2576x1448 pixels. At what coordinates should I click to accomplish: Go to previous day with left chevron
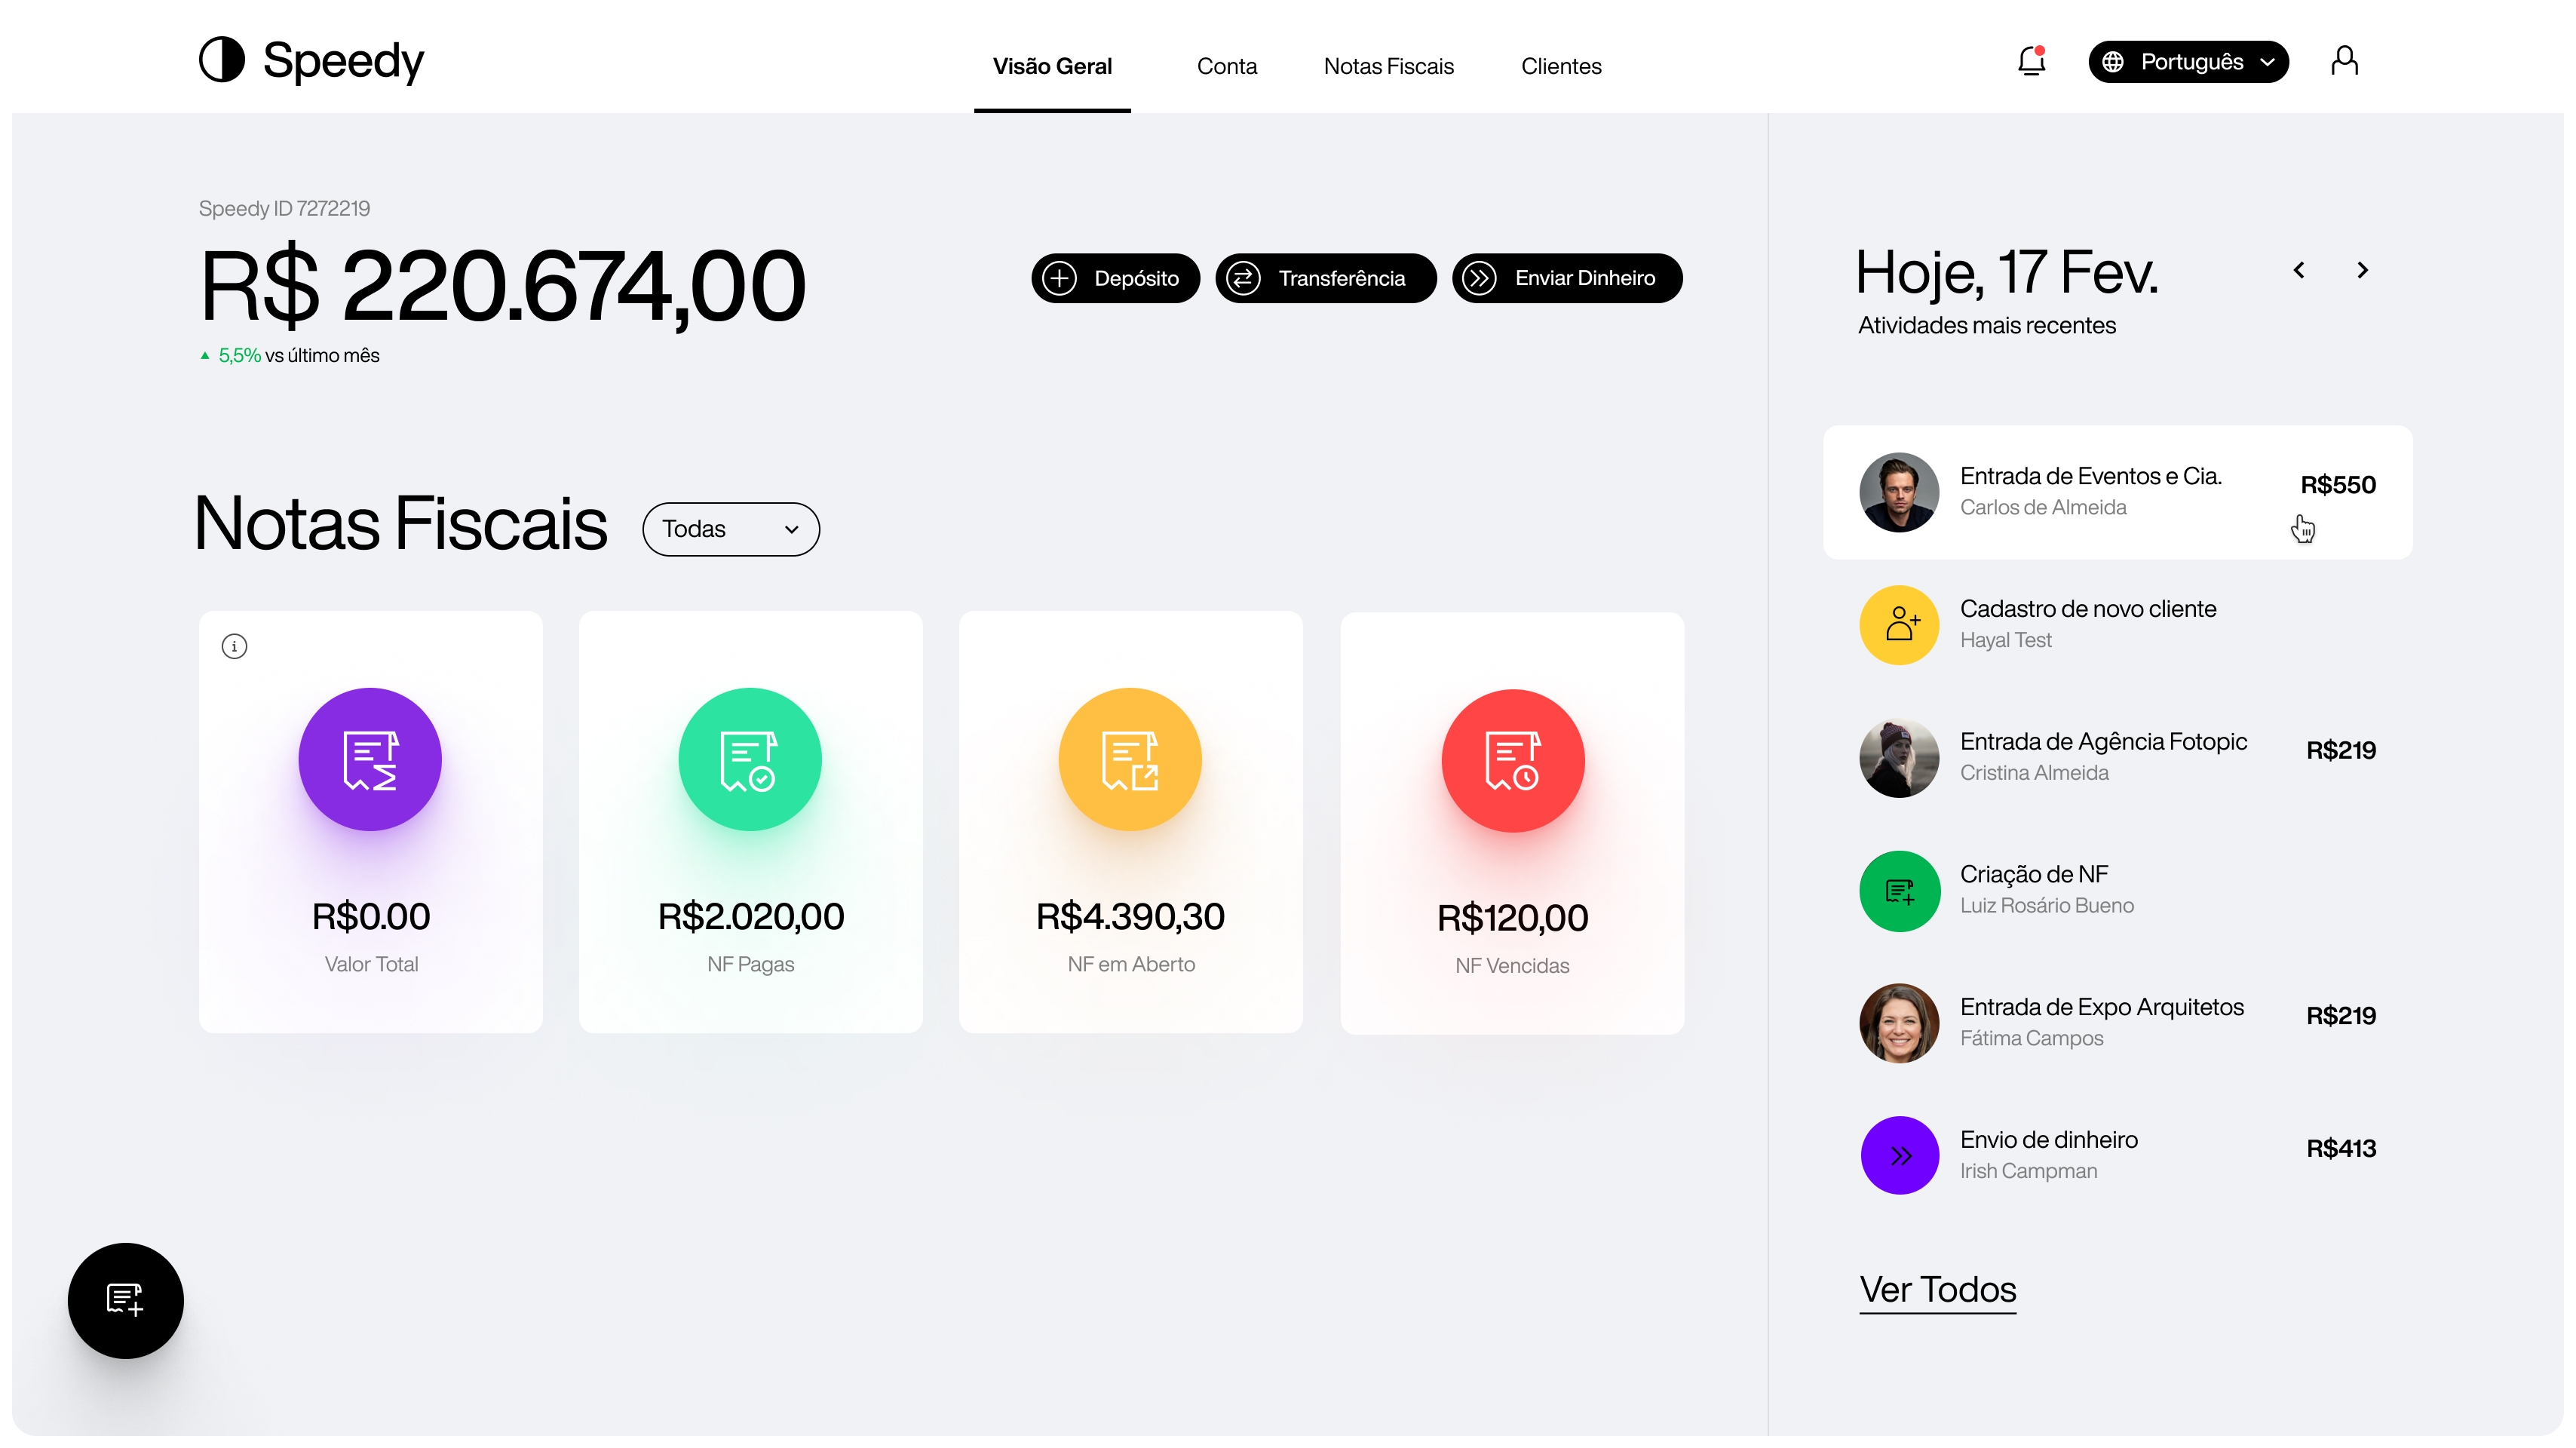click(2299, 270)
